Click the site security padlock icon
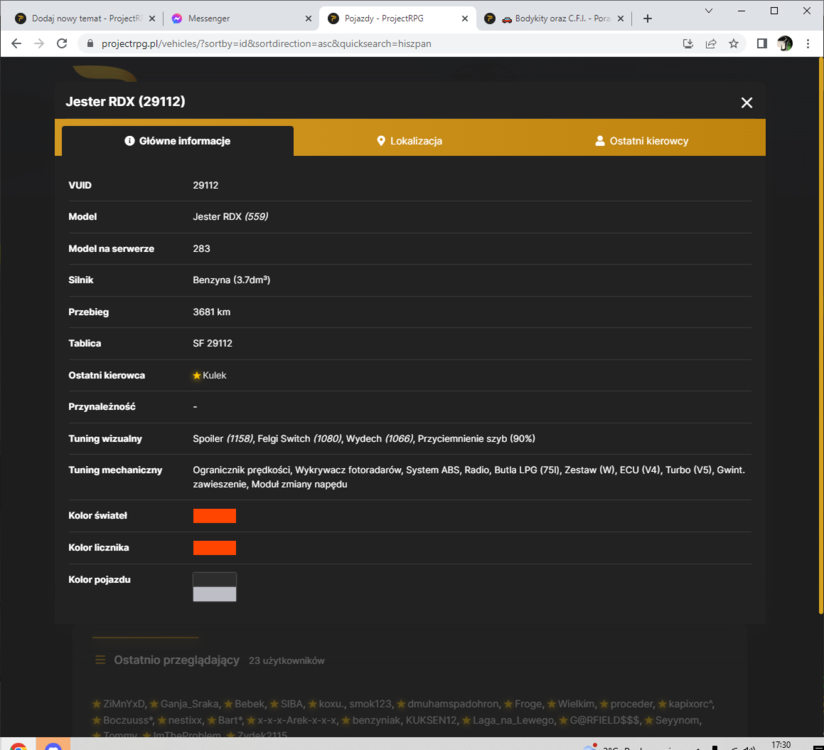 90,44
